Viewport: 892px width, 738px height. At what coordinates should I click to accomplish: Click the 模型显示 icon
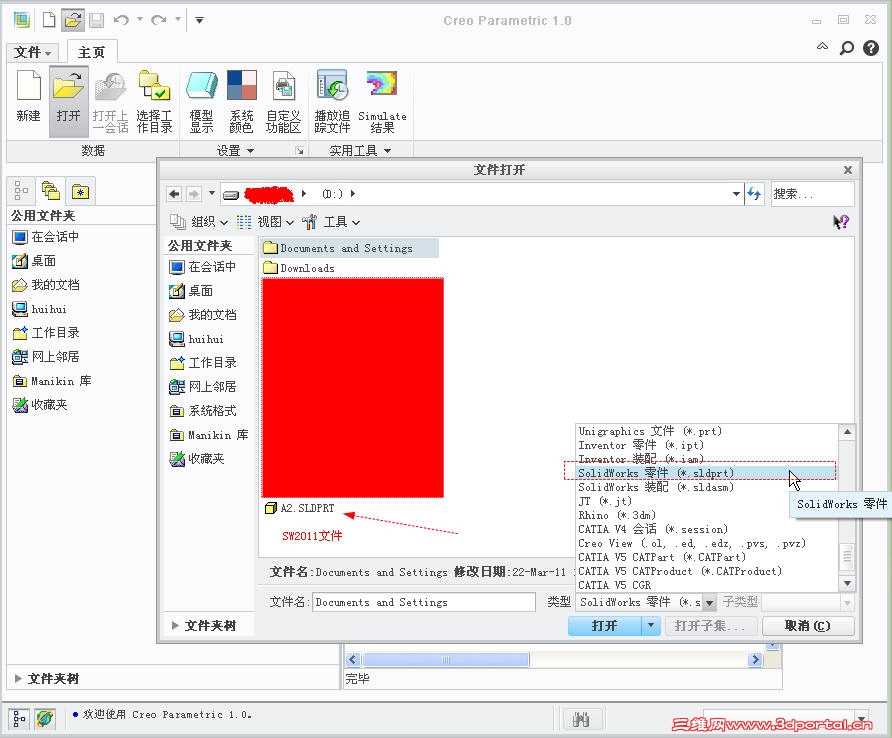[201, 99]
